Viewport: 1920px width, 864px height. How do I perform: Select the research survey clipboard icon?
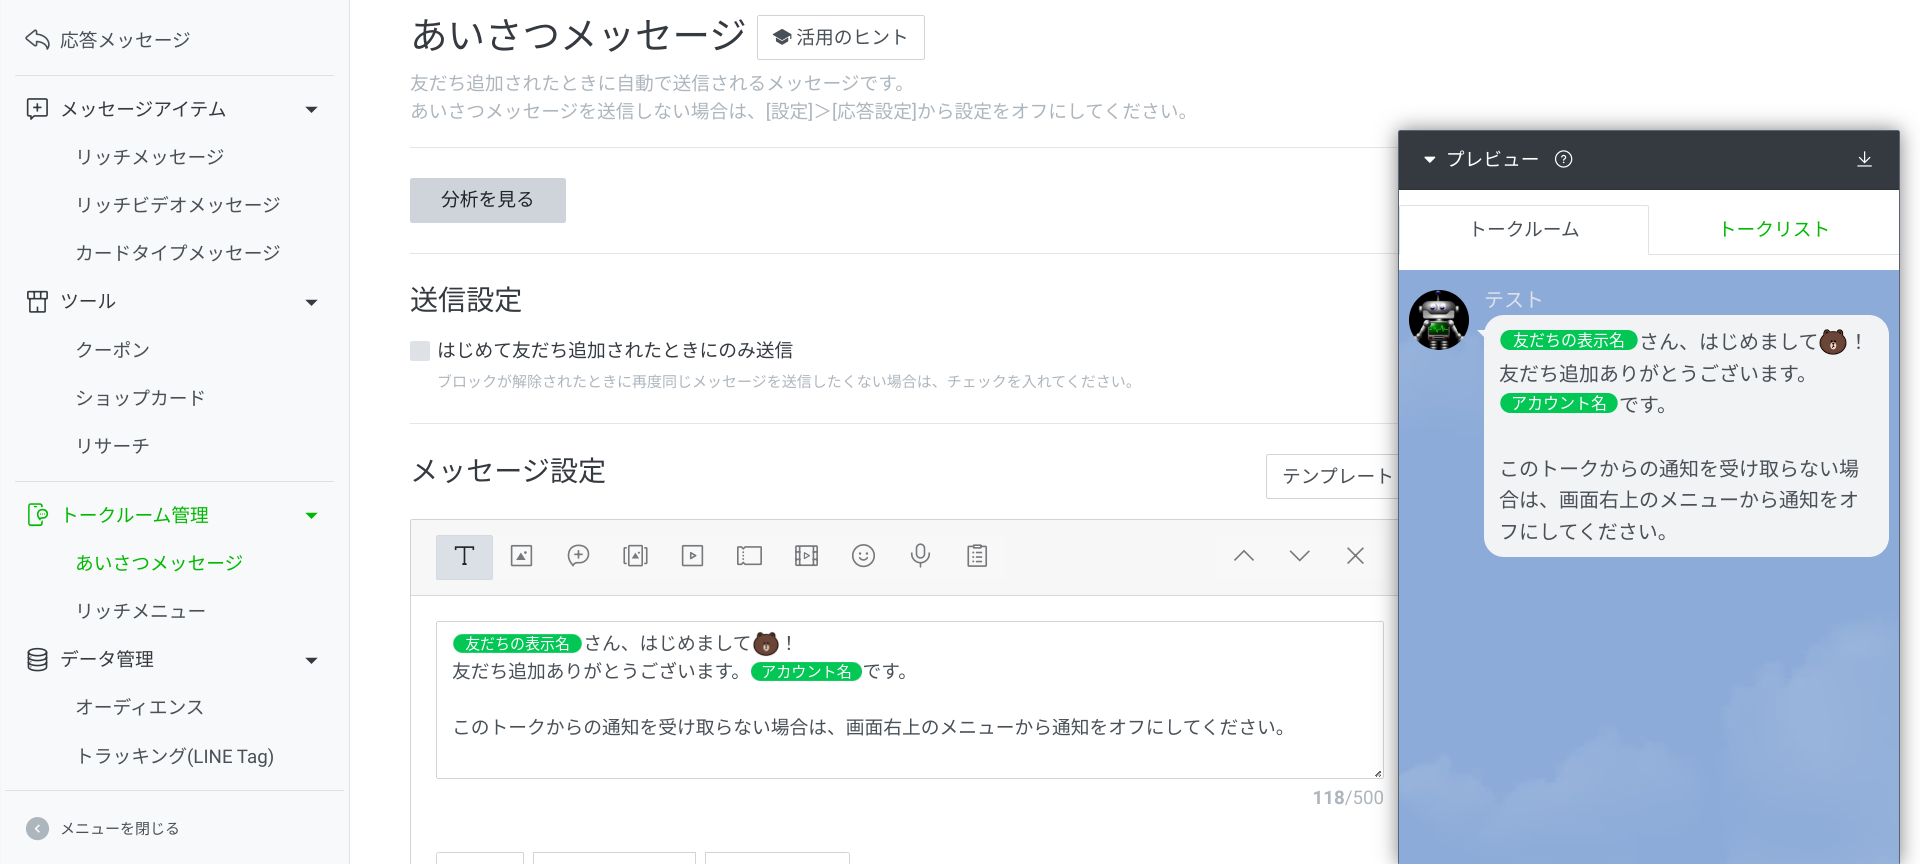977,556
